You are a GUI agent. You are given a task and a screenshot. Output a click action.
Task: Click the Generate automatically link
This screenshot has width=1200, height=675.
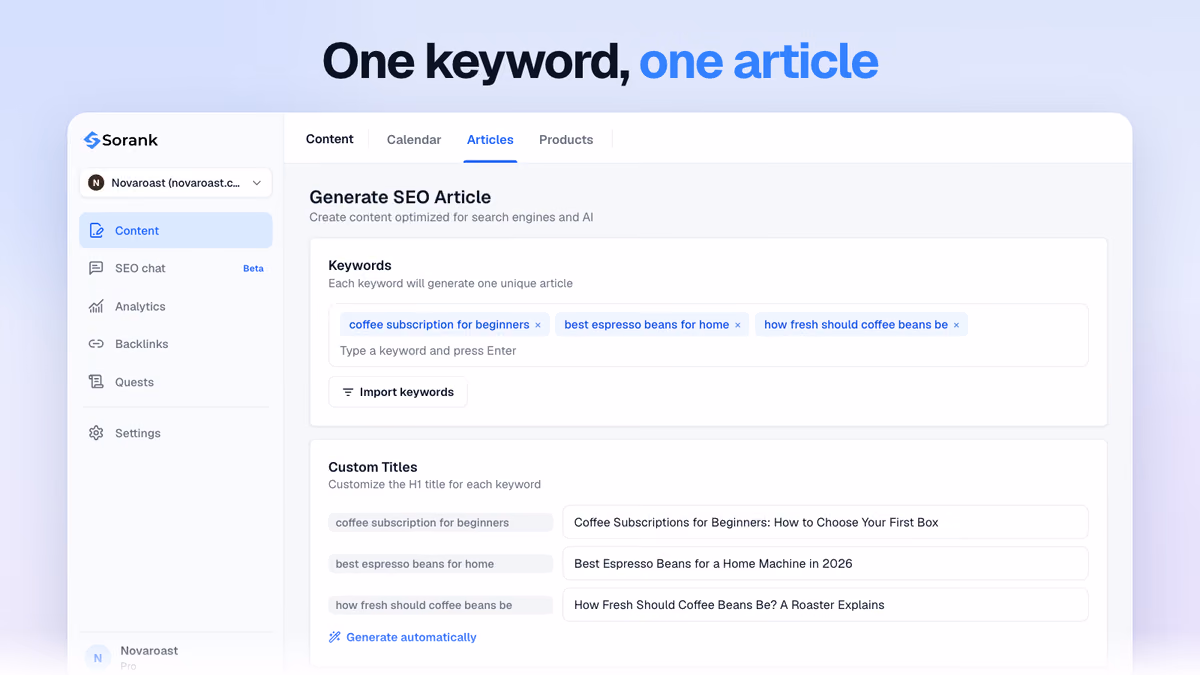pos(411,637)
